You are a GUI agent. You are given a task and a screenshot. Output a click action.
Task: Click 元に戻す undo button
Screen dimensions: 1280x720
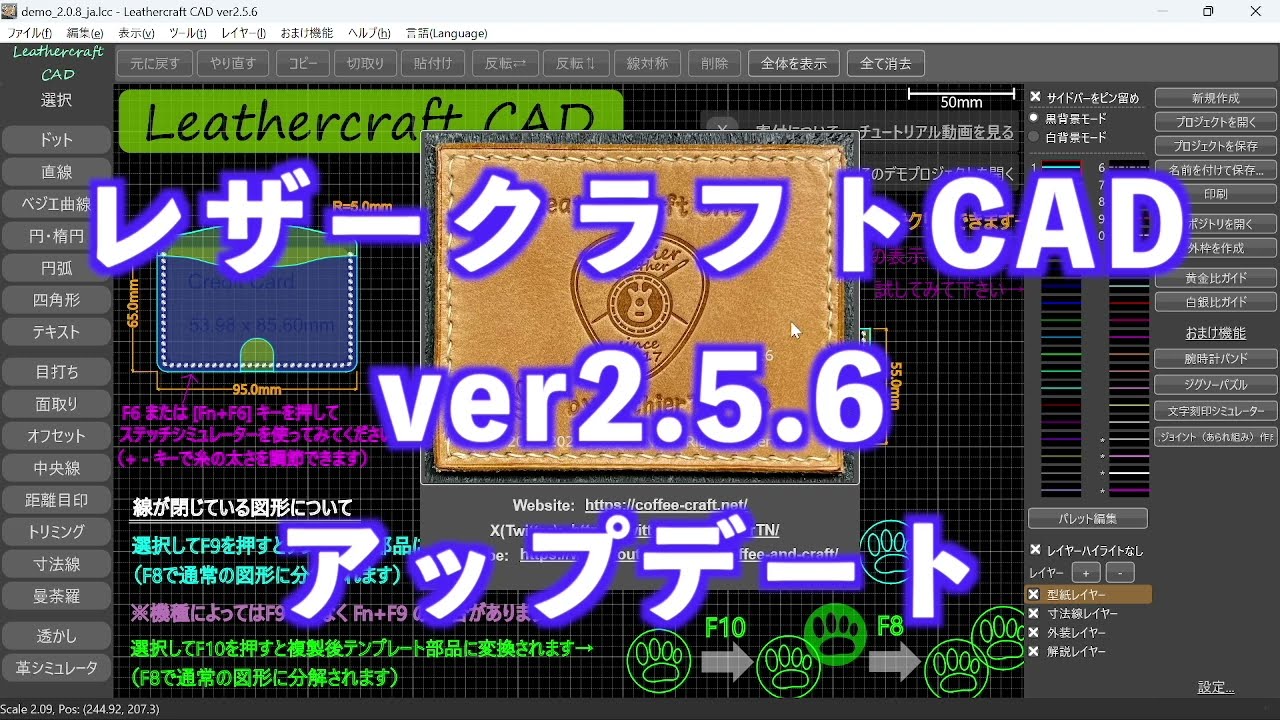point(155,63)
